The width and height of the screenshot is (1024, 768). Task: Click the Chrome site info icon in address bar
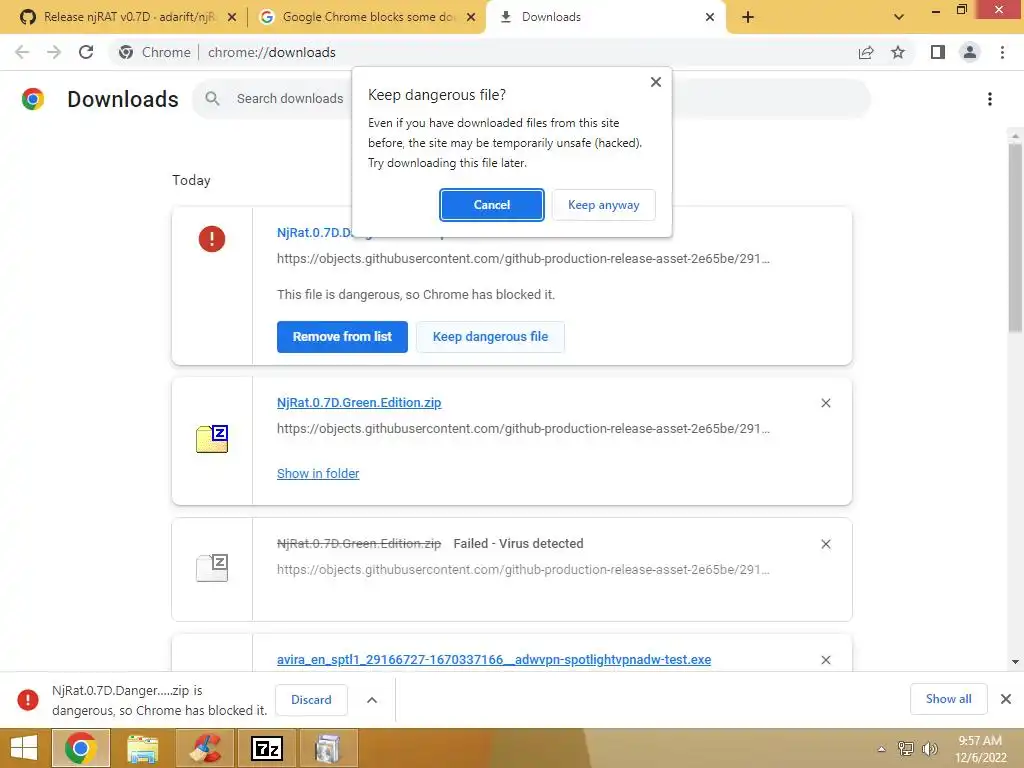[x=126, y=52]
